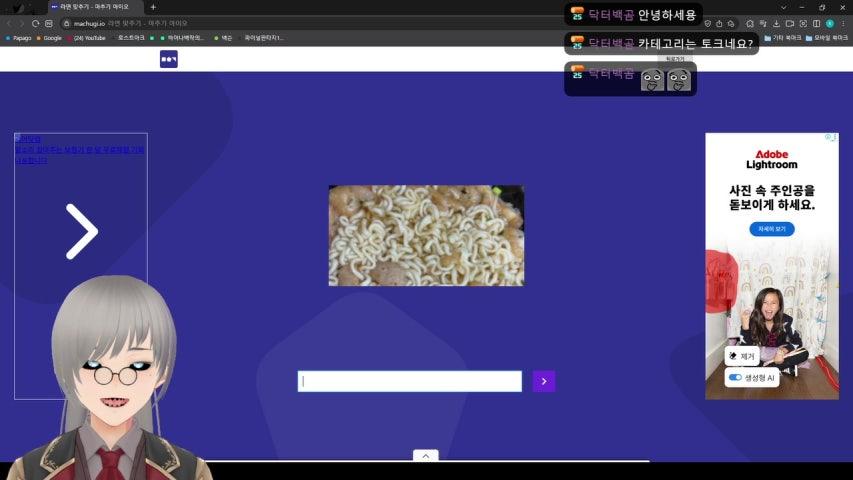Open the ad info icon at the Adobe ad corner
853x480 pixels.
[x=828, y=137]
